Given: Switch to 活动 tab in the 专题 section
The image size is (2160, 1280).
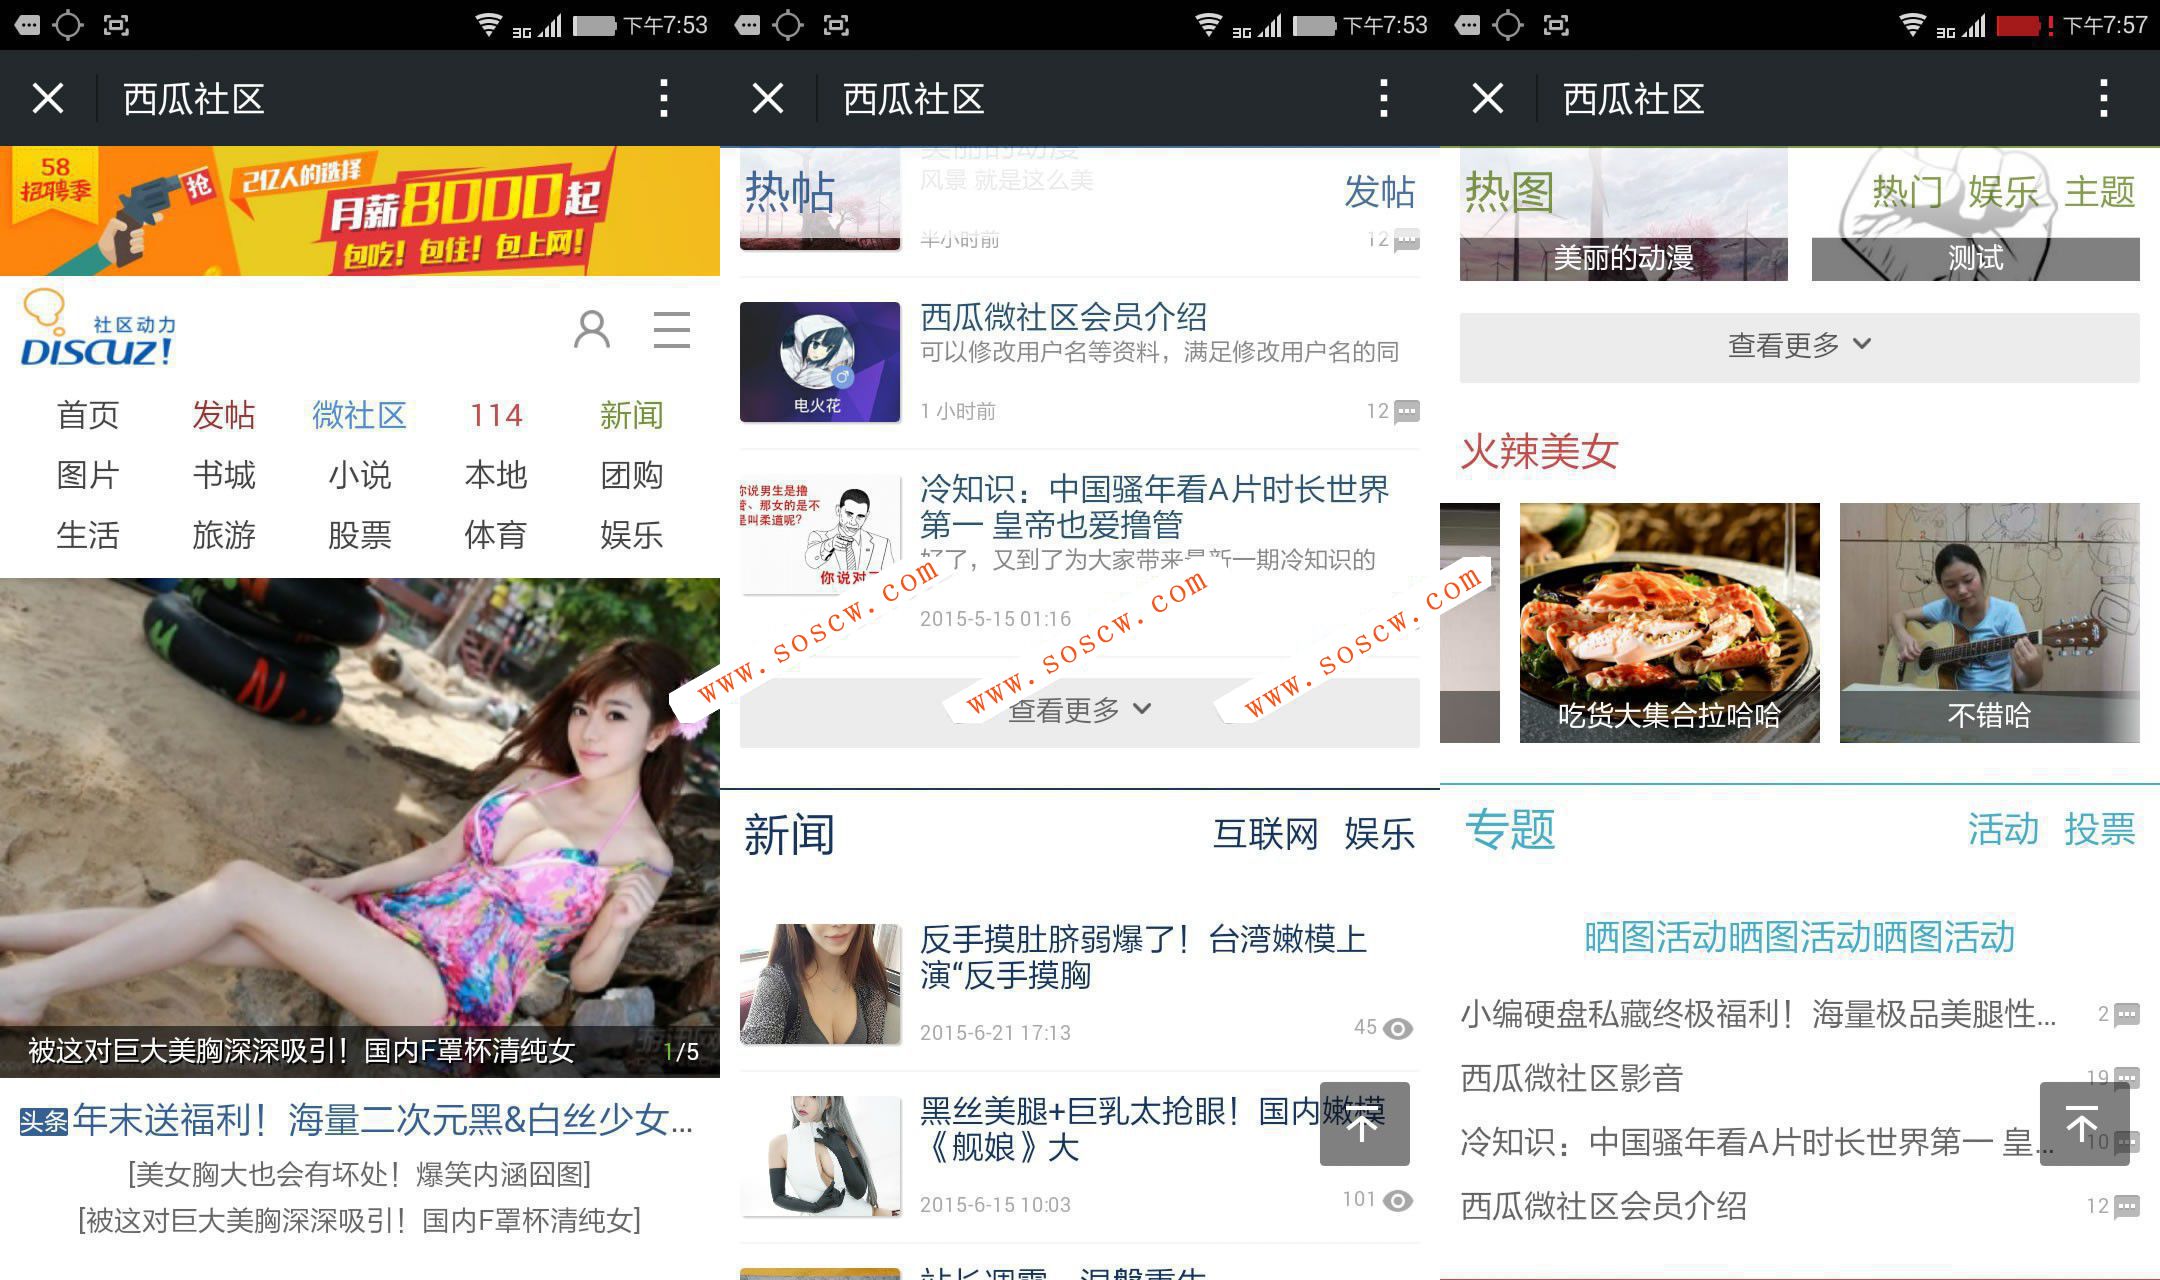Looking at the screenshot, I should [x=2004, y=829].
